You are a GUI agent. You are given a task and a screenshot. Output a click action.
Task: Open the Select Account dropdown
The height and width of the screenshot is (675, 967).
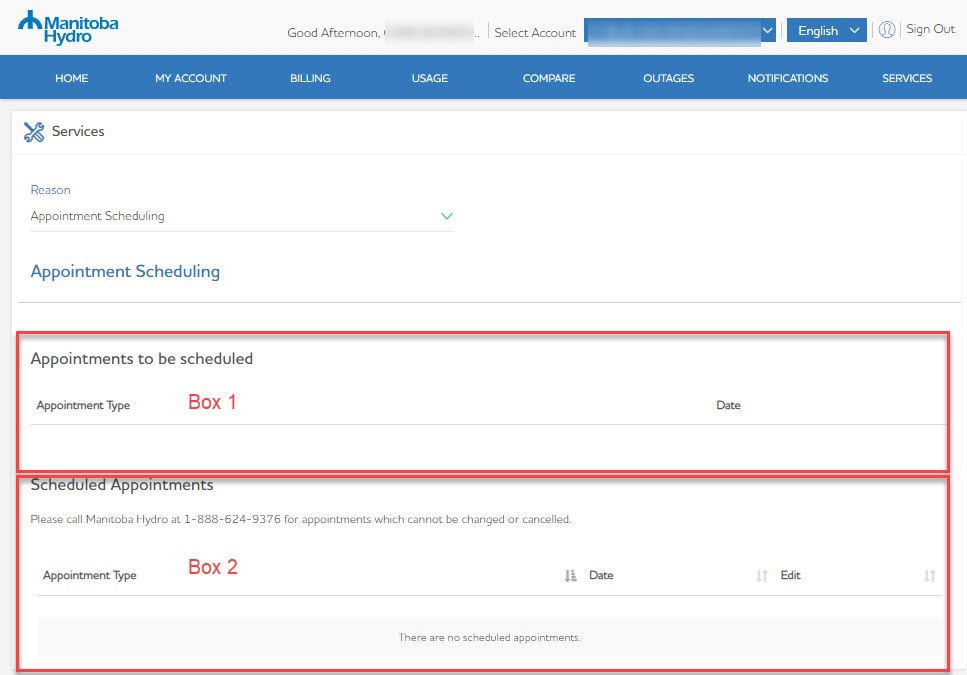tap(767, 31)
